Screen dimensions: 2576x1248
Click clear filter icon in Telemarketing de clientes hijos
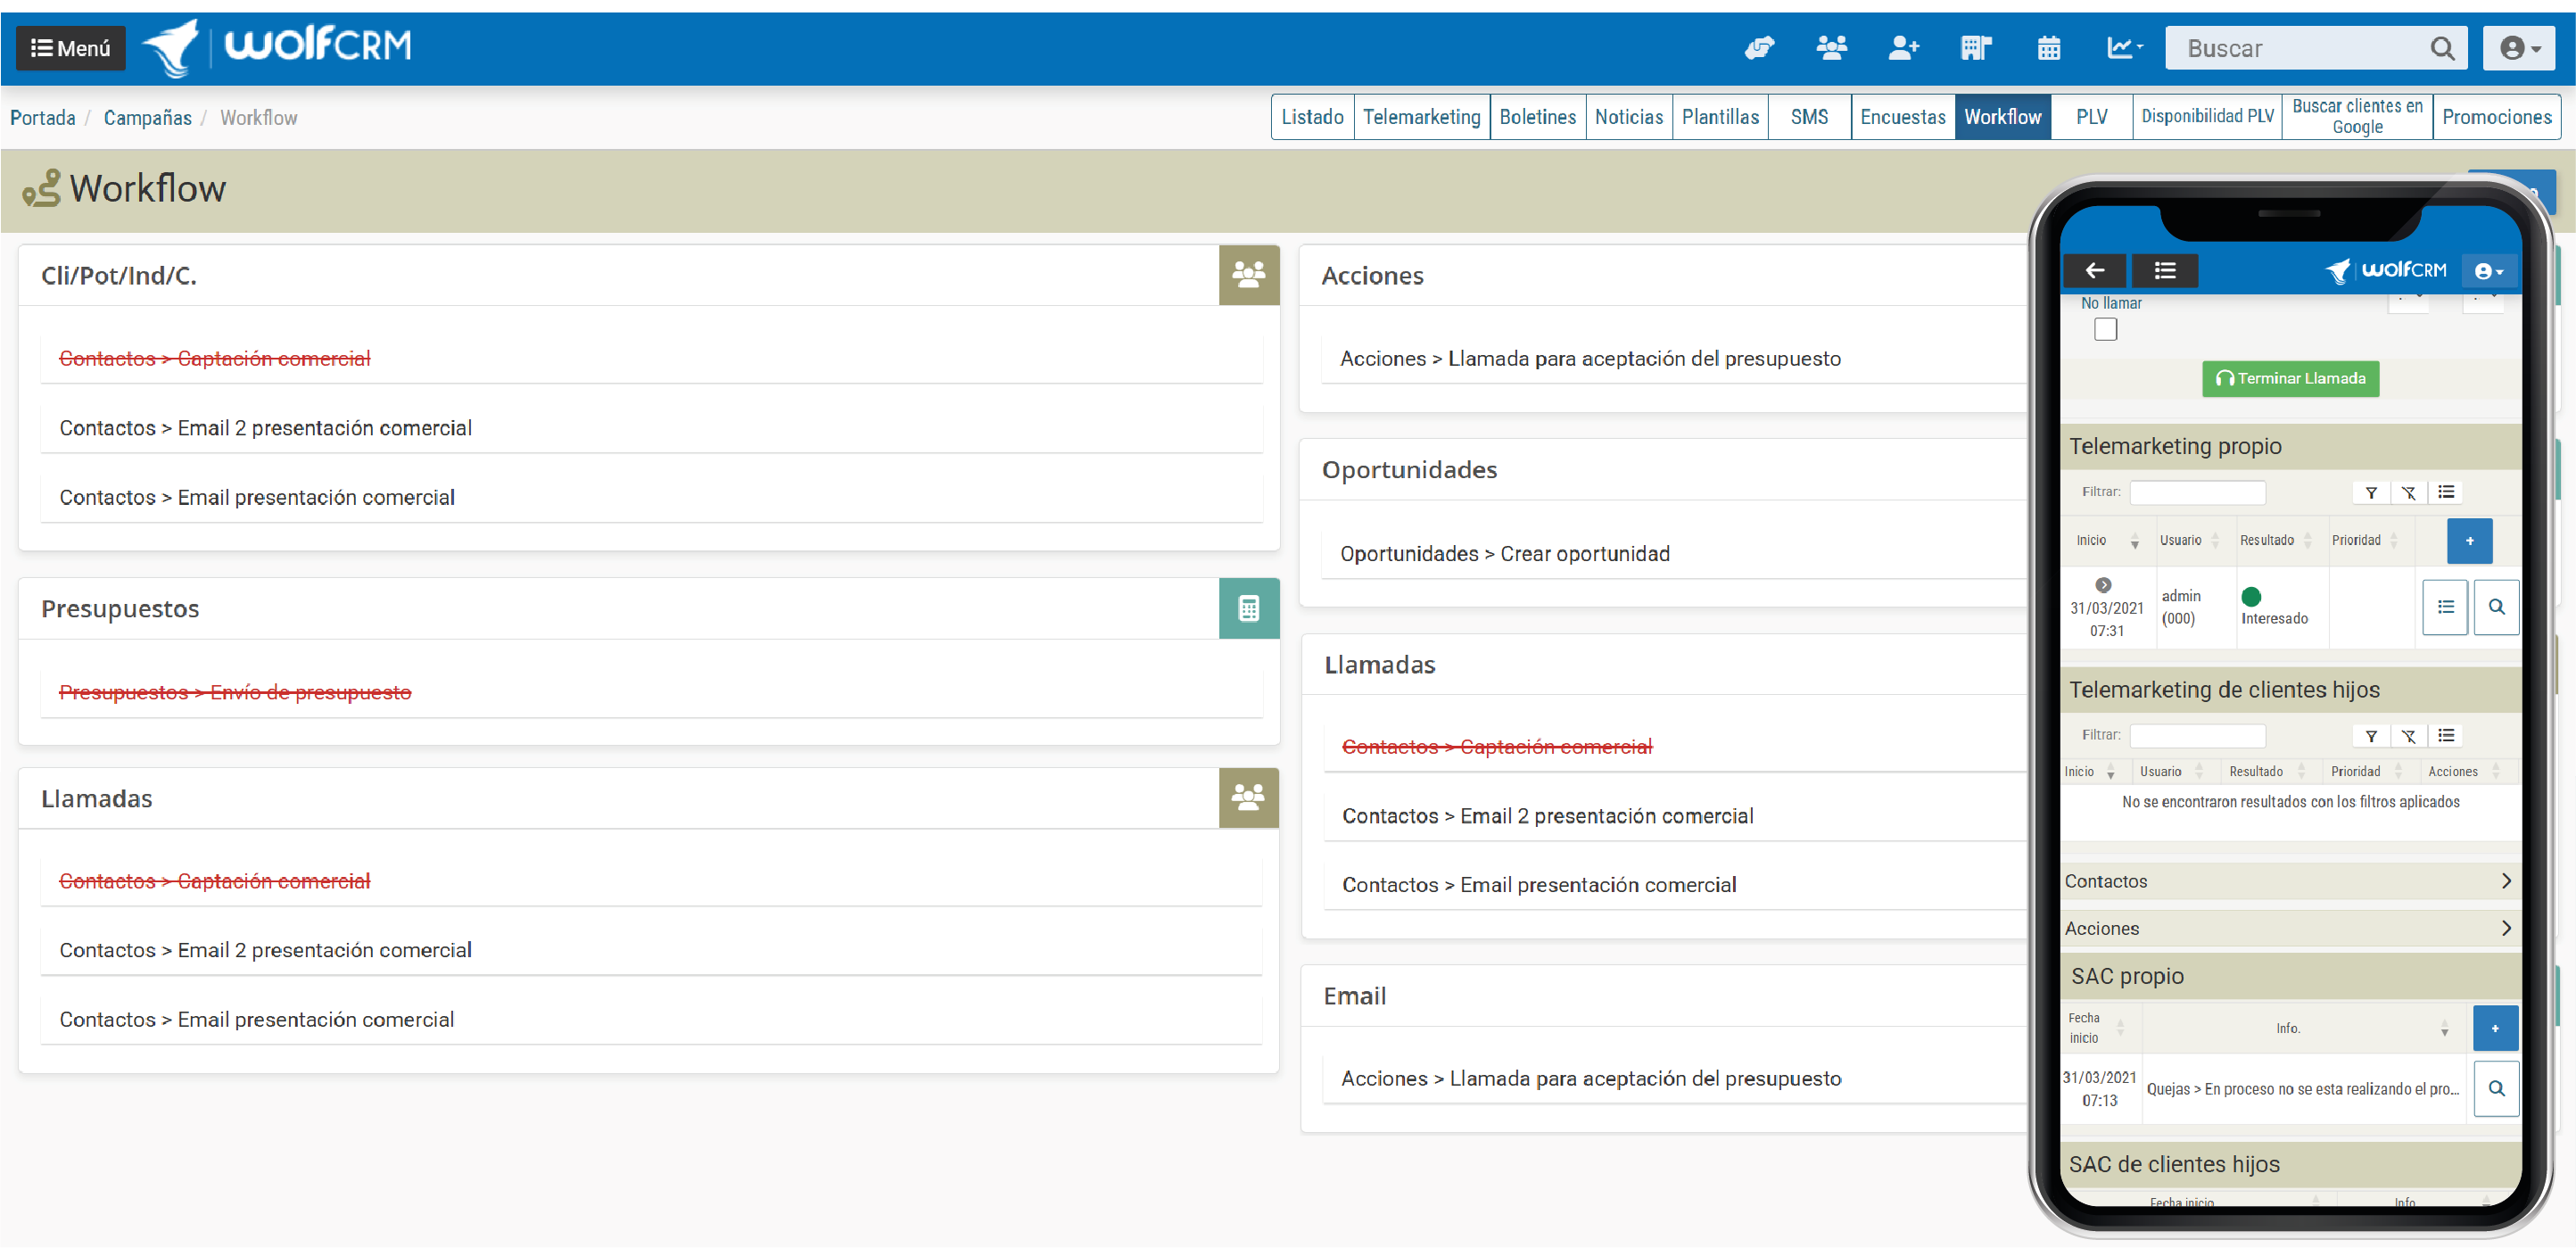tap(2408, 736)
